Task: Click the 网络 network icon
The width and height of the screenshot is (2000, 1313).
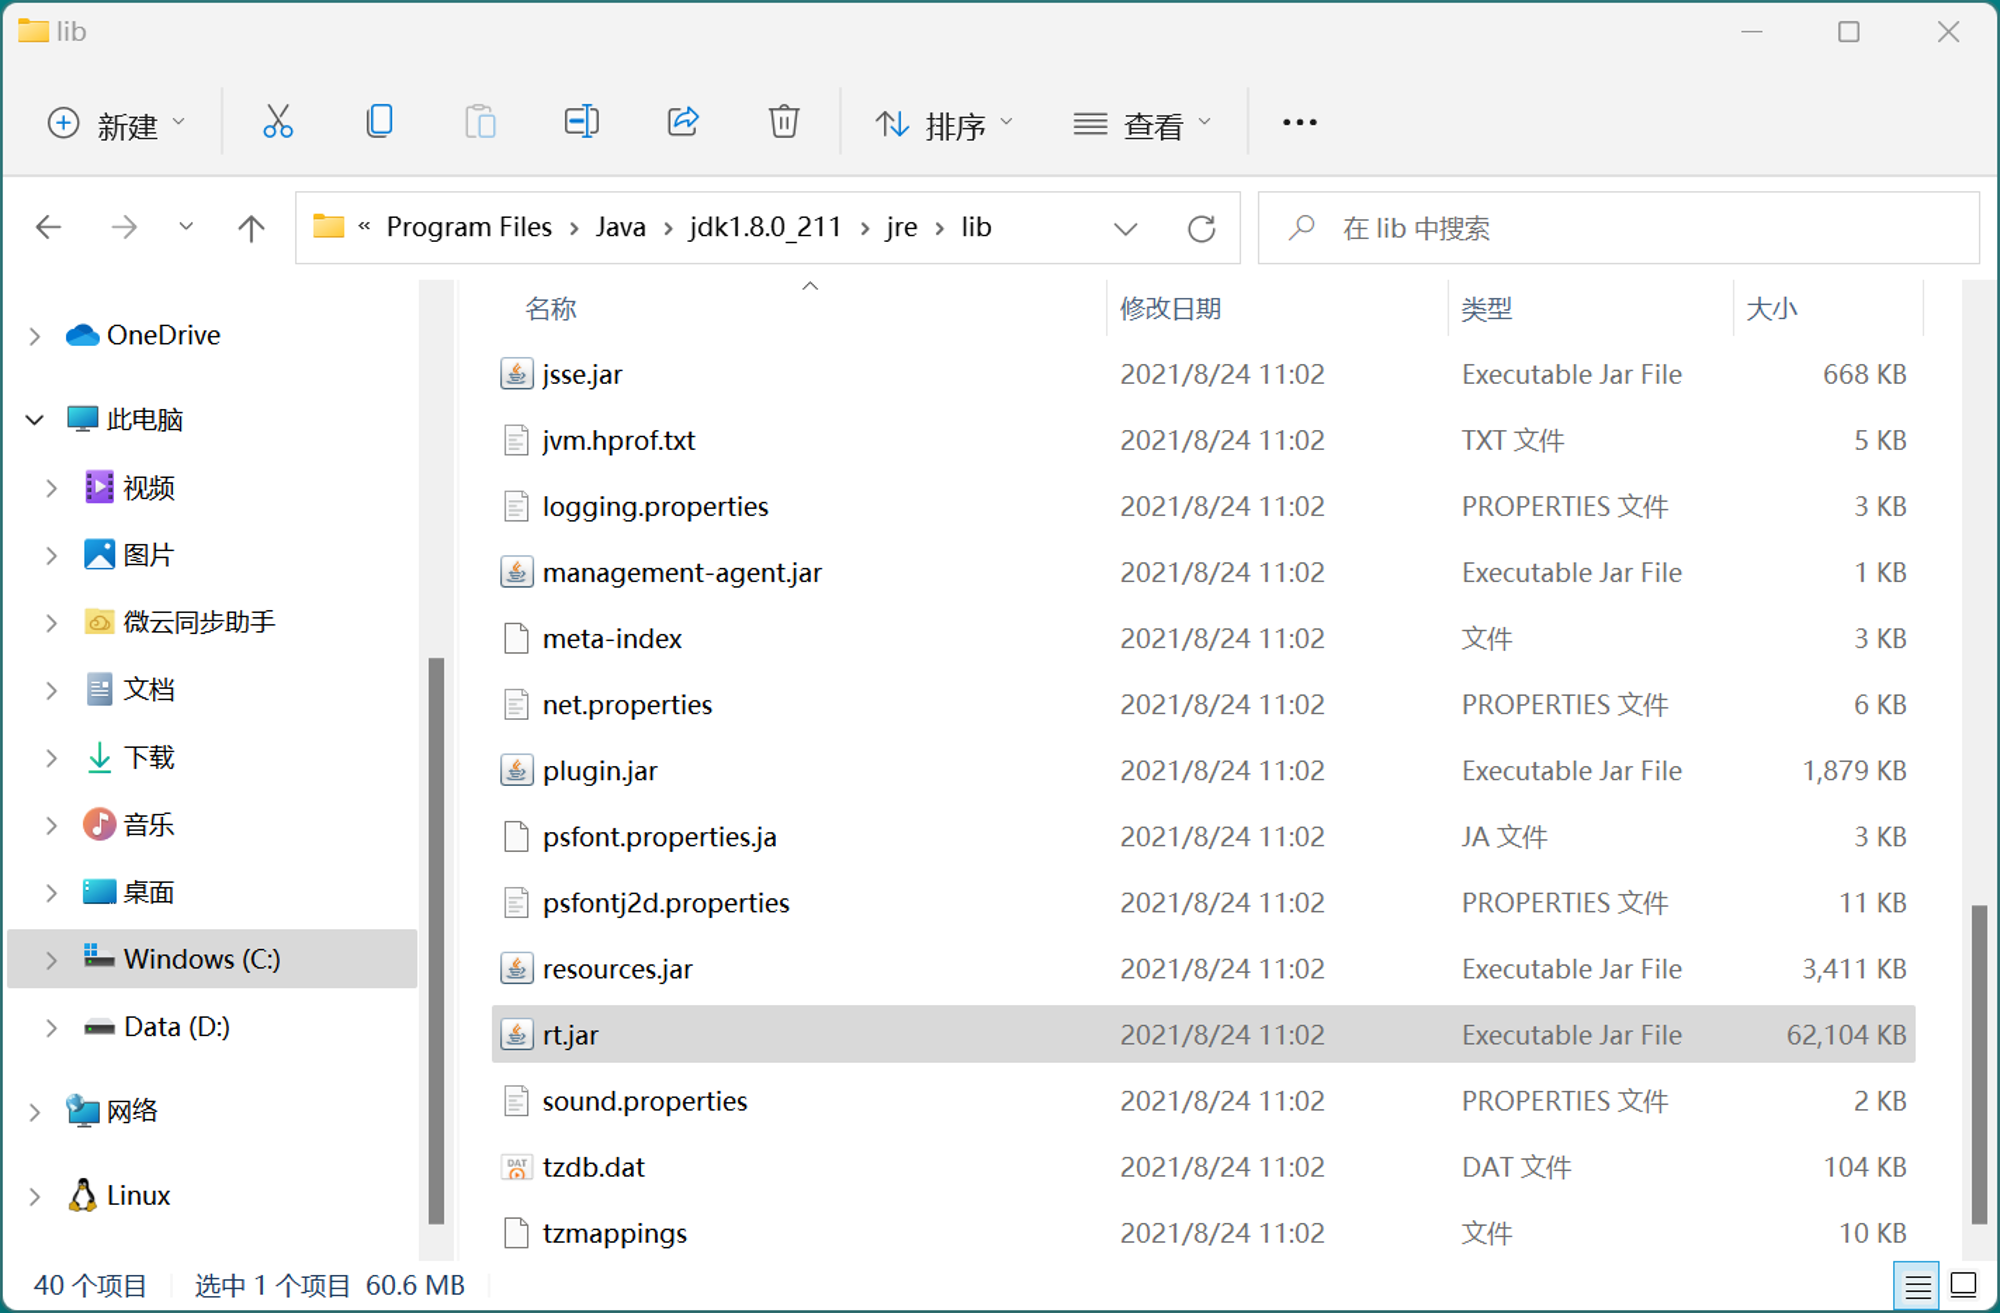Action: [82, 1111]
